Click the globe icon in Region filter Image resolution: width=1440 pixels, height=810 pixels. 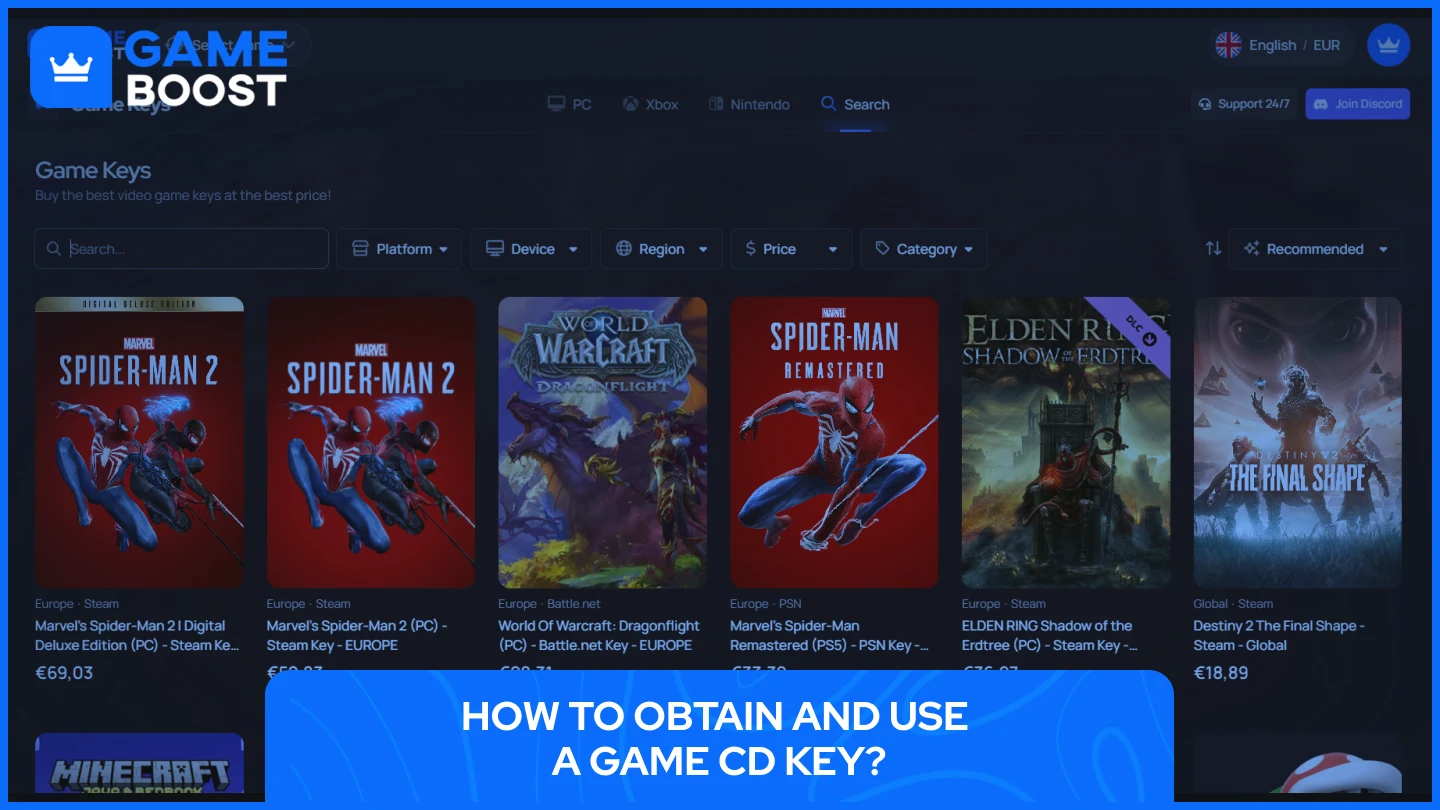coord(624,249)
